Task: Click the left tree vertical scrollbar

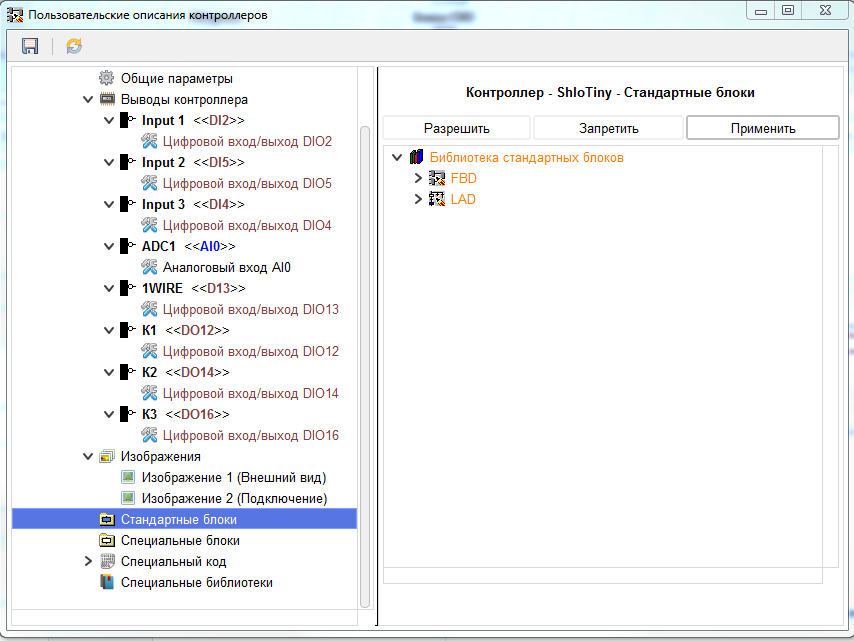Action: point(365,367)
